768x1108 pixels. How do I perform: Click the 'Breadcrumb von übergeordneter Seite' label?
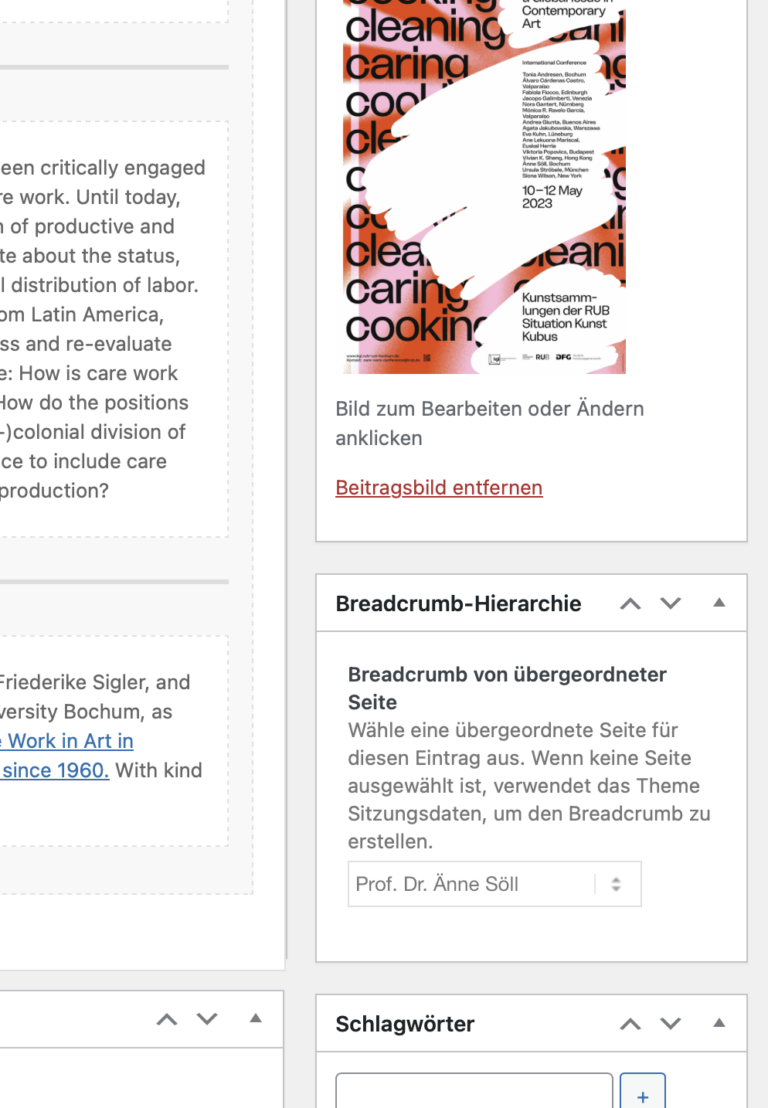click(507, 688)
